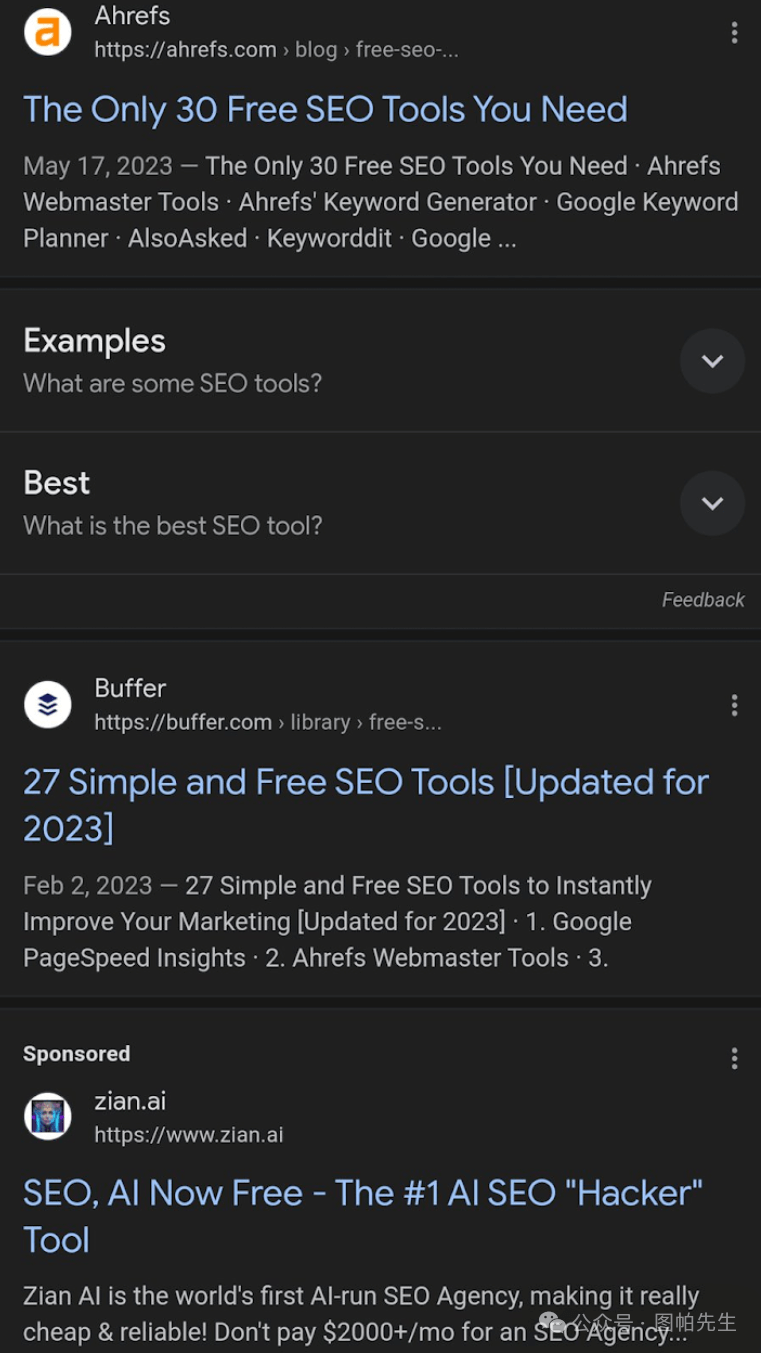Click the buffer.com breadcrumb URL
Image resolution: width=761 pixels, height=1353 pixels.
pos(268,722)
